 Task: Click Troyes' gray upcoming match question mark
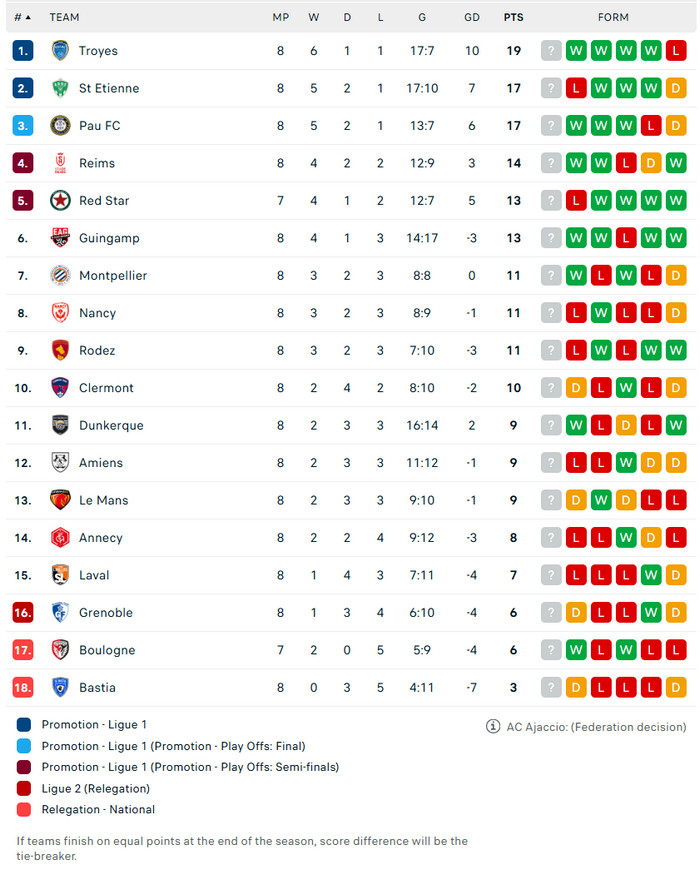551,51
